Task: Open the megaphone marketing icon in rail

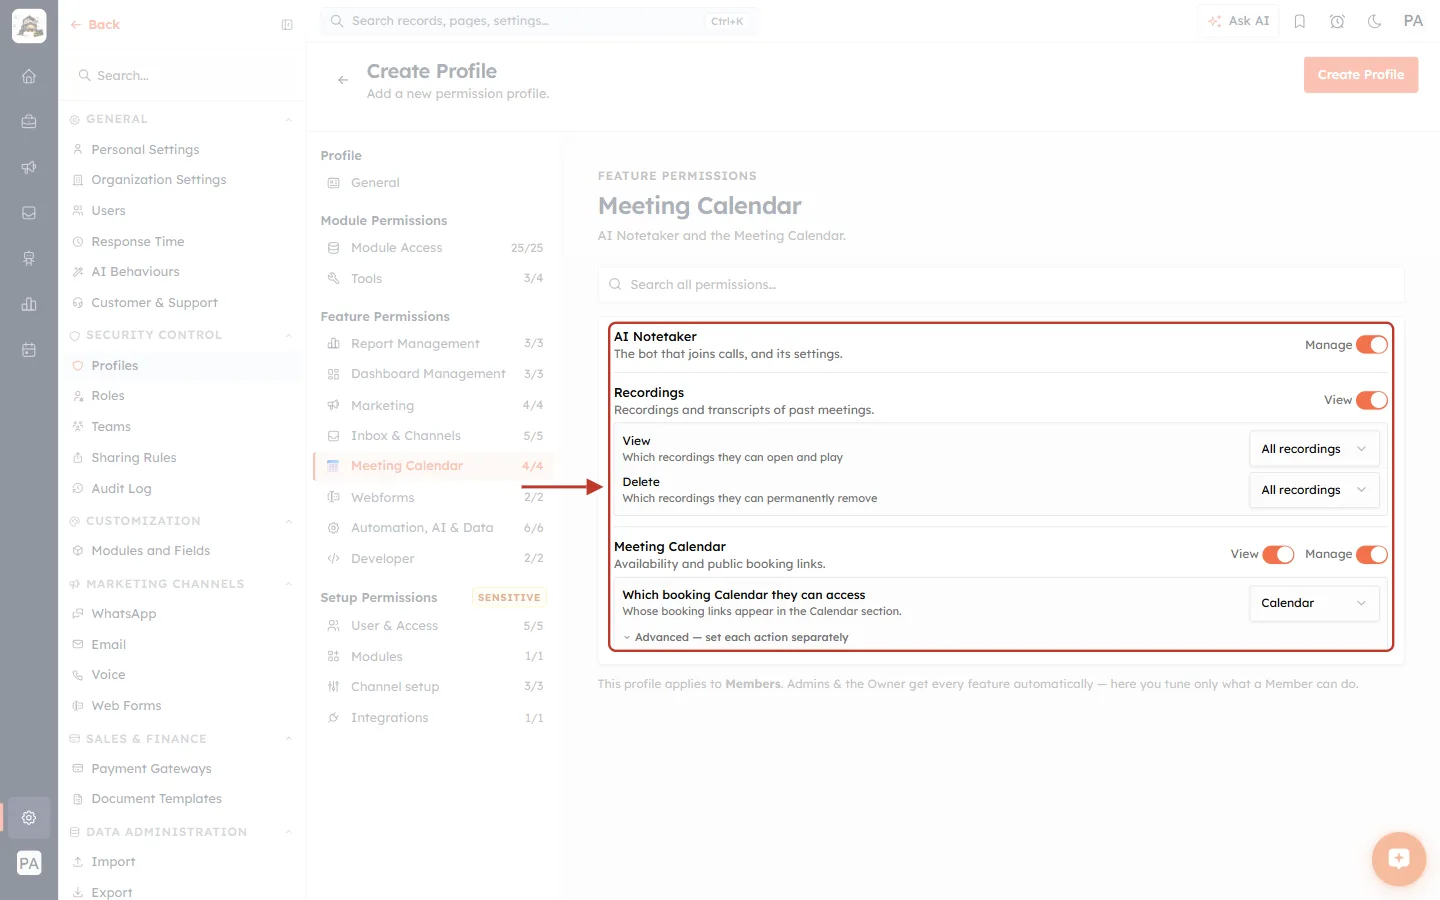Action: point(29,167)
